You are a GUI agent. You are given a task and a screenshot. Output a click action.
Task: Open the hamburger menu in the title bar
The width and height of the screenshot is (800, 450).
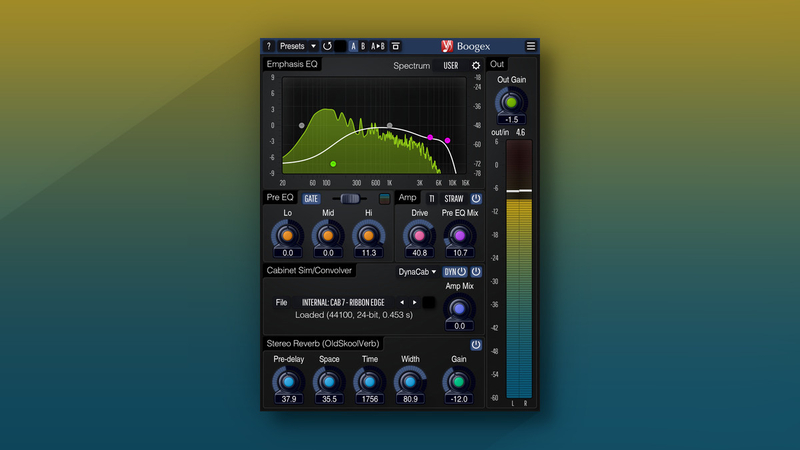pos(531,46)
